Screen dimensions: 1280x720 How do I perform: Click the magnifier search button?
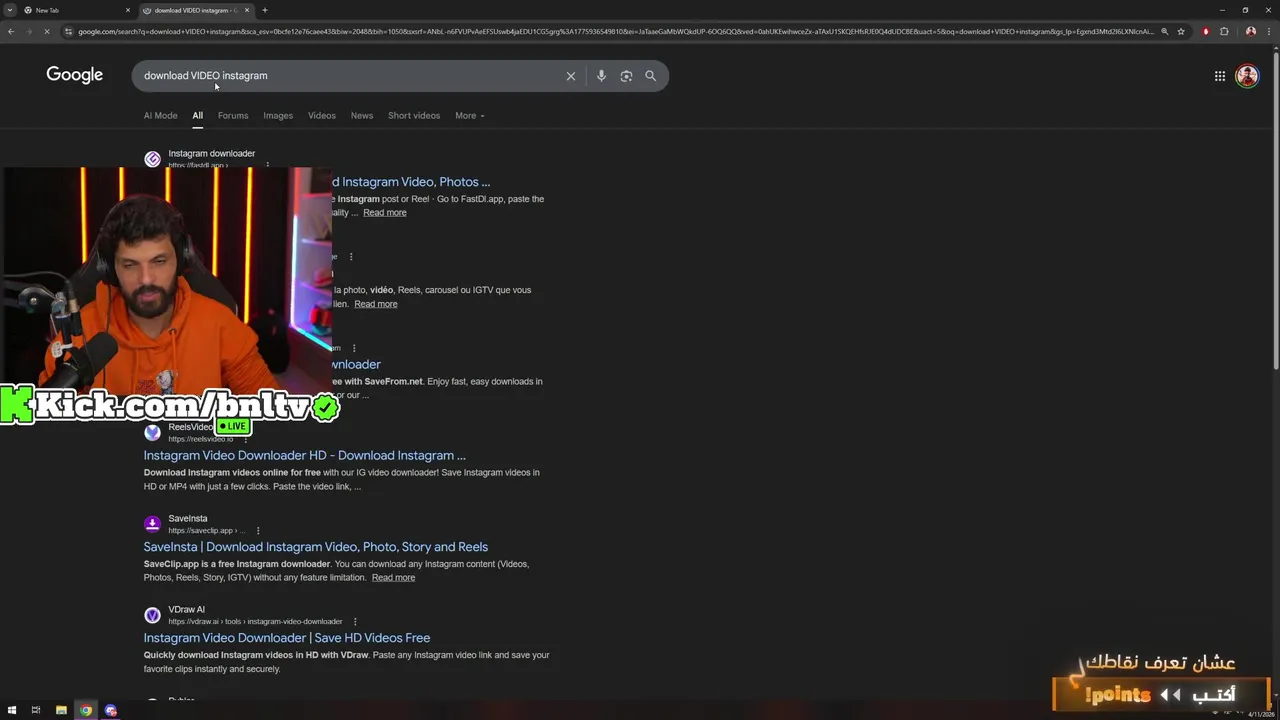[650, 76]
